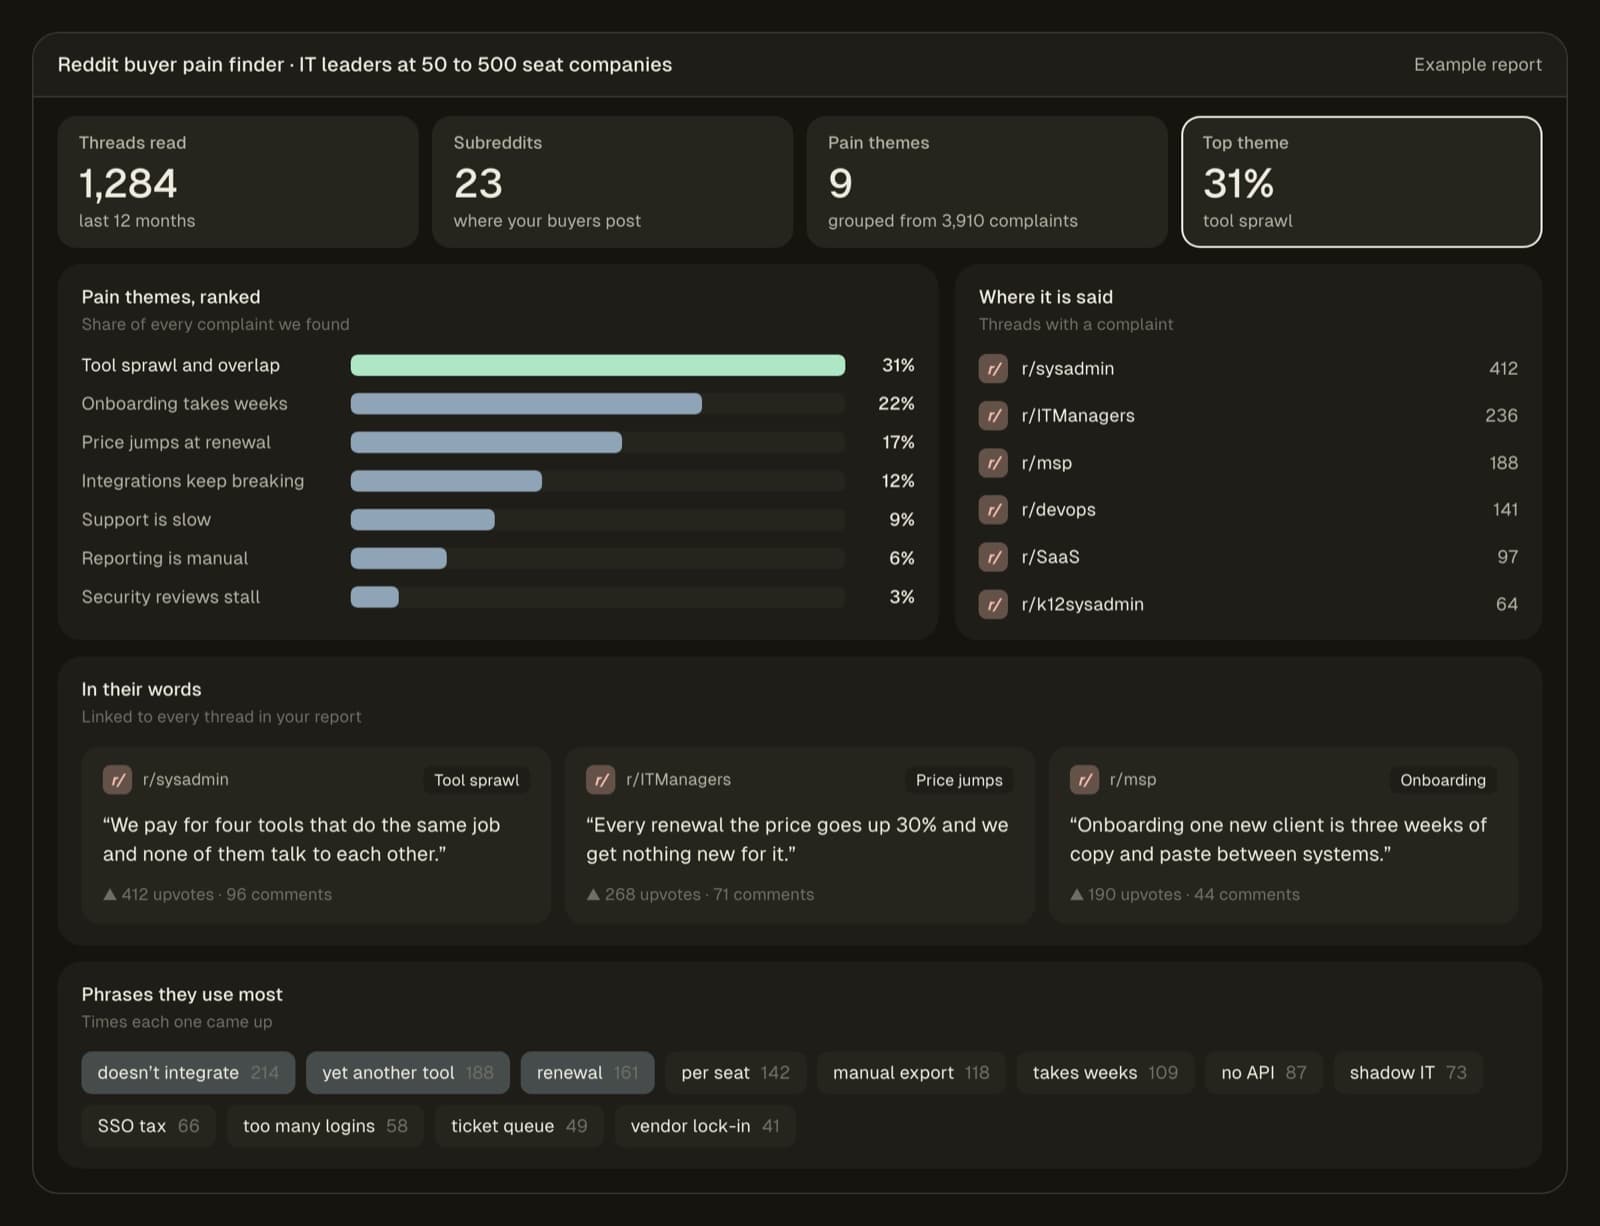Click the subreddit icon on the Price jumps quote card
The width and height of the screenshot is (1600, 1226).
[601, 779]
